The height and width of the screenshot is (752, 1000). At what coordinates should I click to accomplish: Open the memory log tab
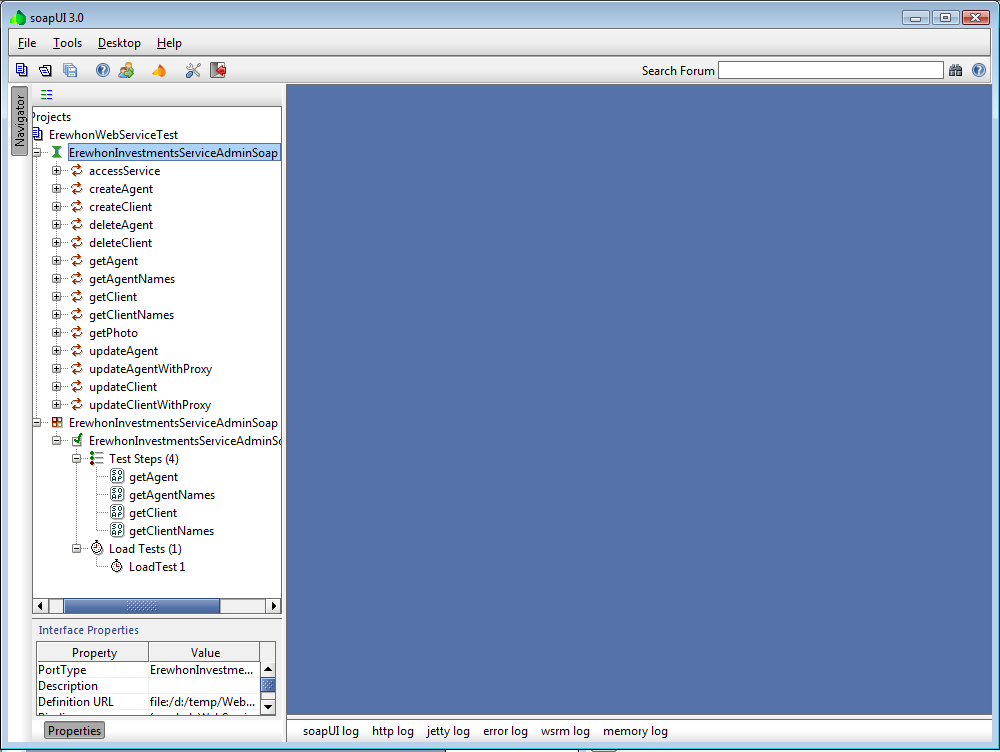click(x=635, y=731)
